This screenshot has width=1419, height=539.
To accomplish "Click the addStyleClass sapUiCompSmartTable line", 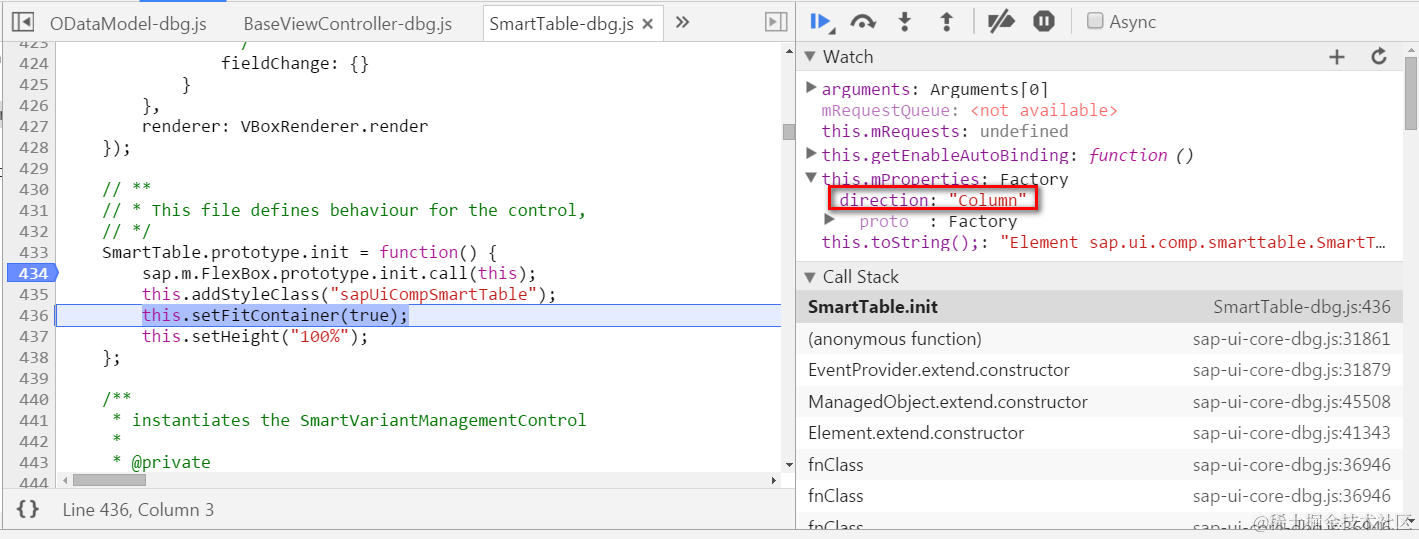I will (348, 294).
